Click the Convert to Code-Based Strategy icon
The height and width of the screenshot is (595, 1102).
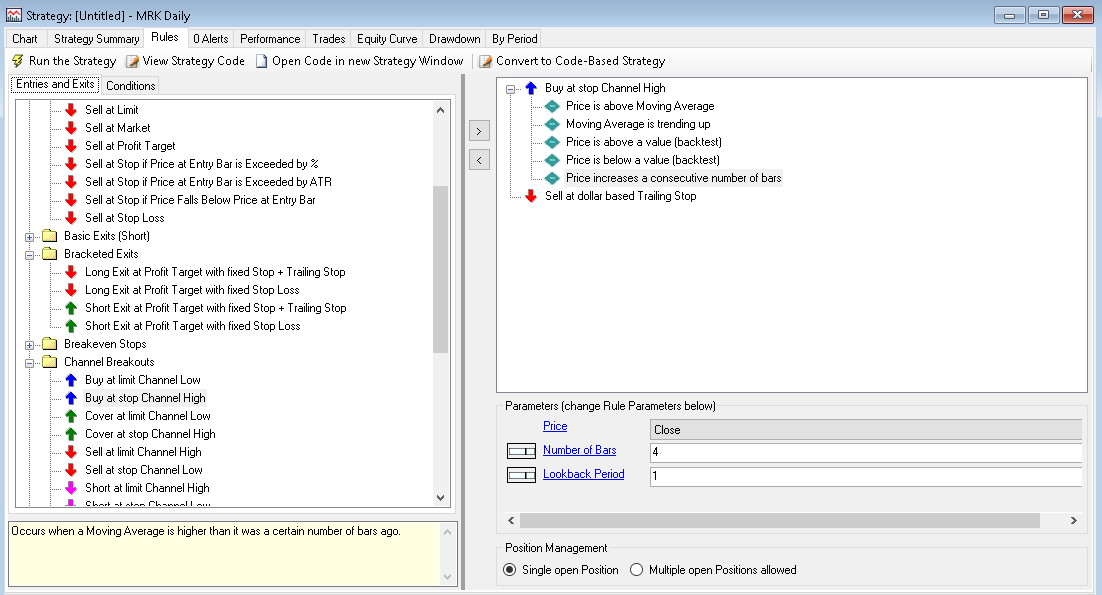pyautogui.click(x=486, y=61)
